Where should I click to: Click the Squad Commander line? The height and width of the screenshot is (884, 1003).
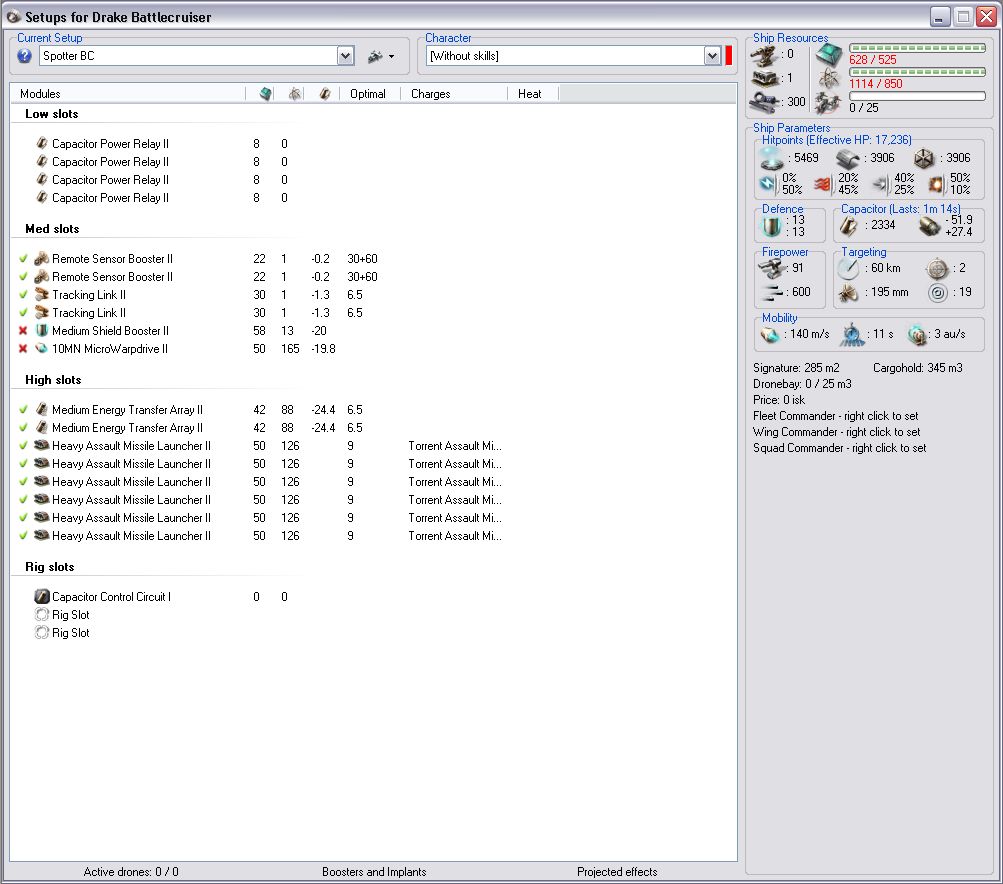click(839, 448)
